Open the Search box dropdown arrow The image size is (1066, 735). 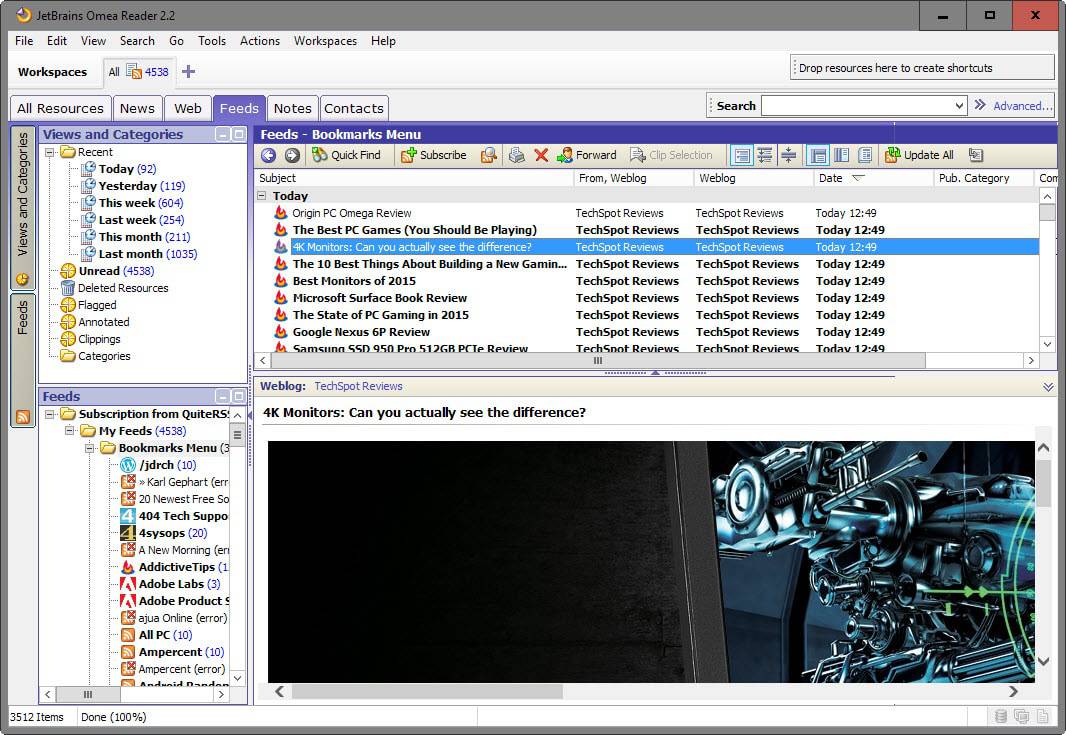tap(959, 106)
